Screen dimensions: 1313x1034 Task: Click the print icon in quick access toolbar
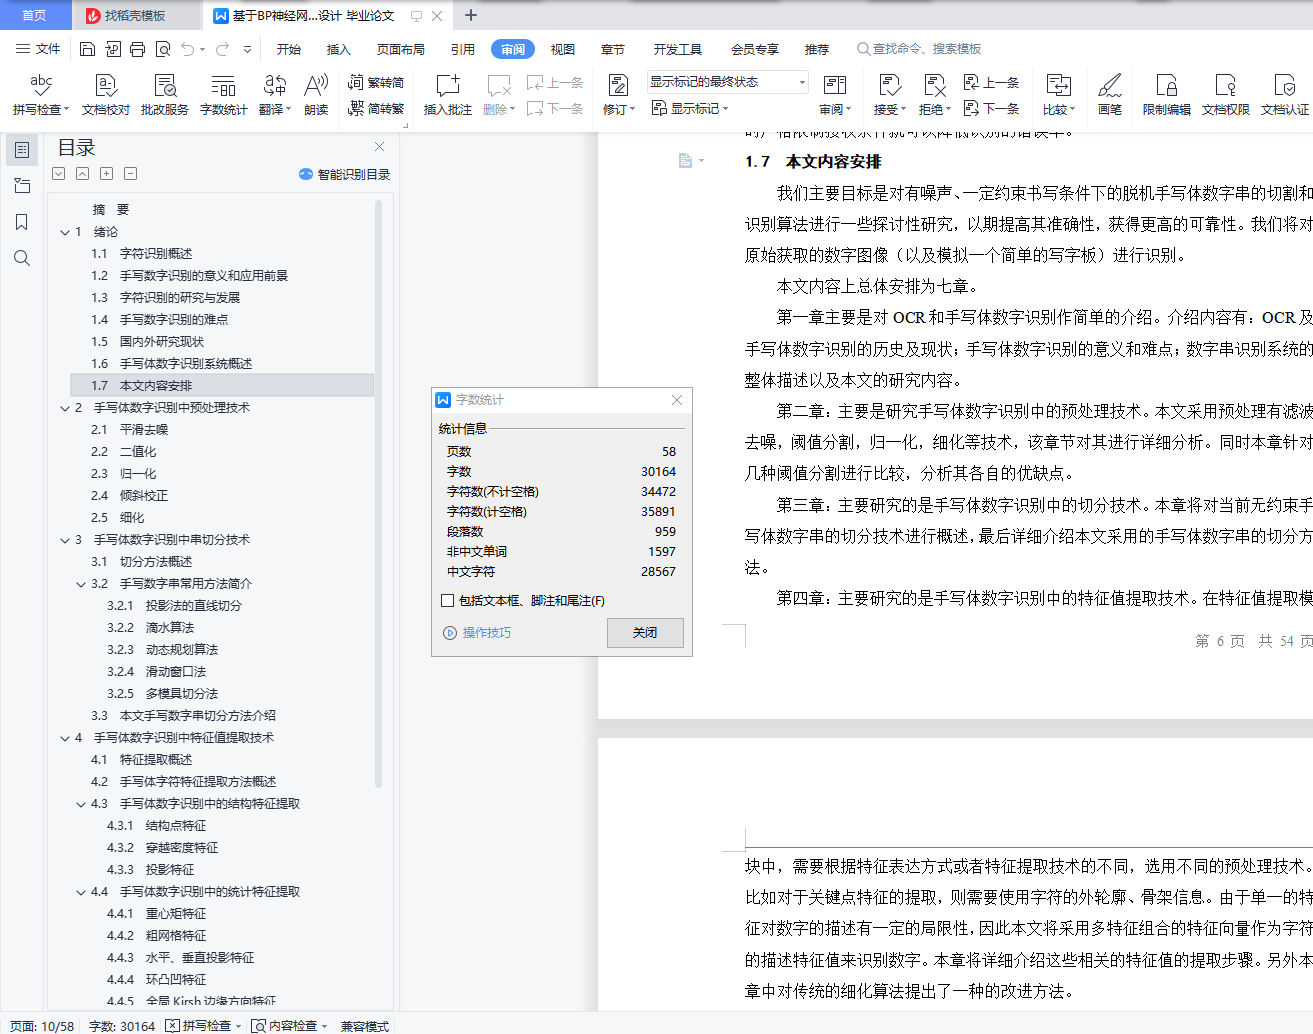tap(138, 49)
